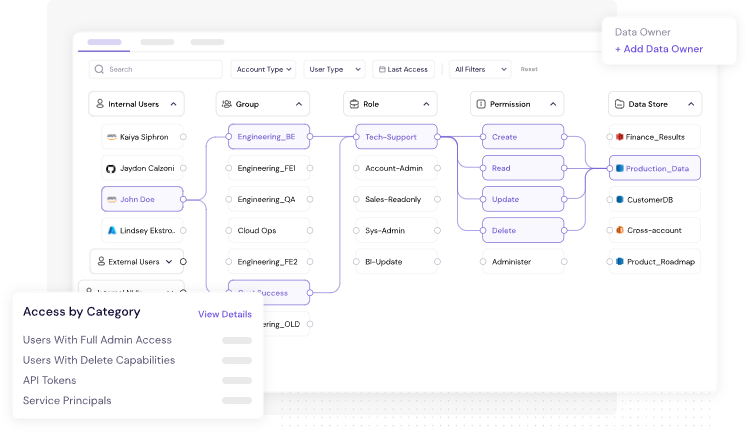Switch to the third tab placeholder

[x=207, y=42]
